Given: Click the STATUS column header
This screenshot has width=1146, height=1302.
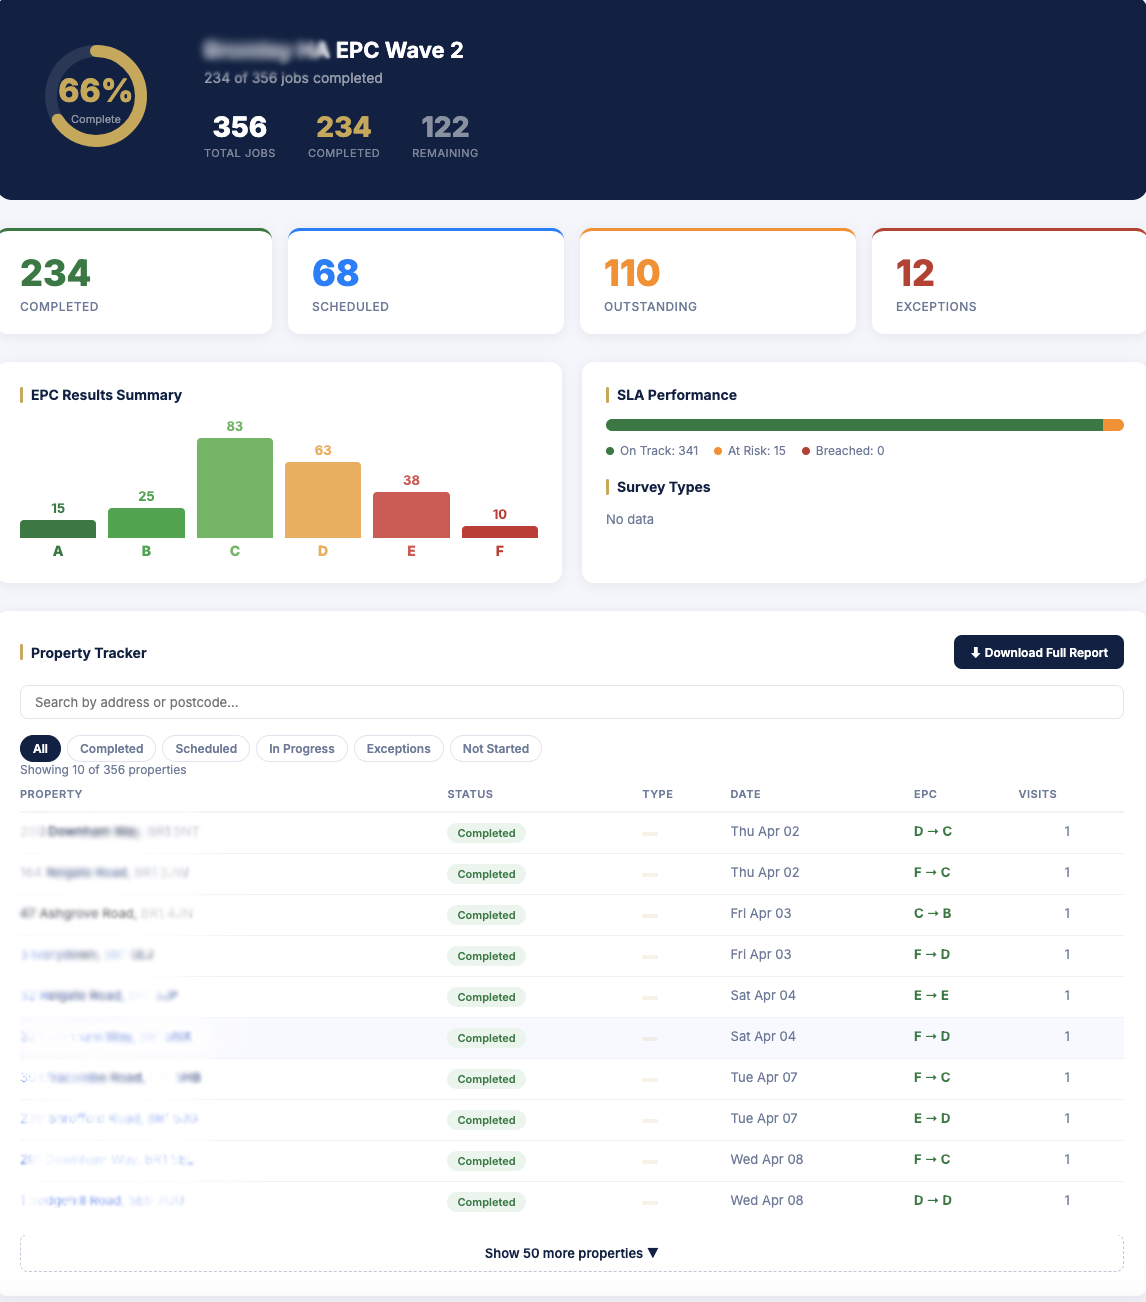Looking at the screenshot, I should click(470, 794).
